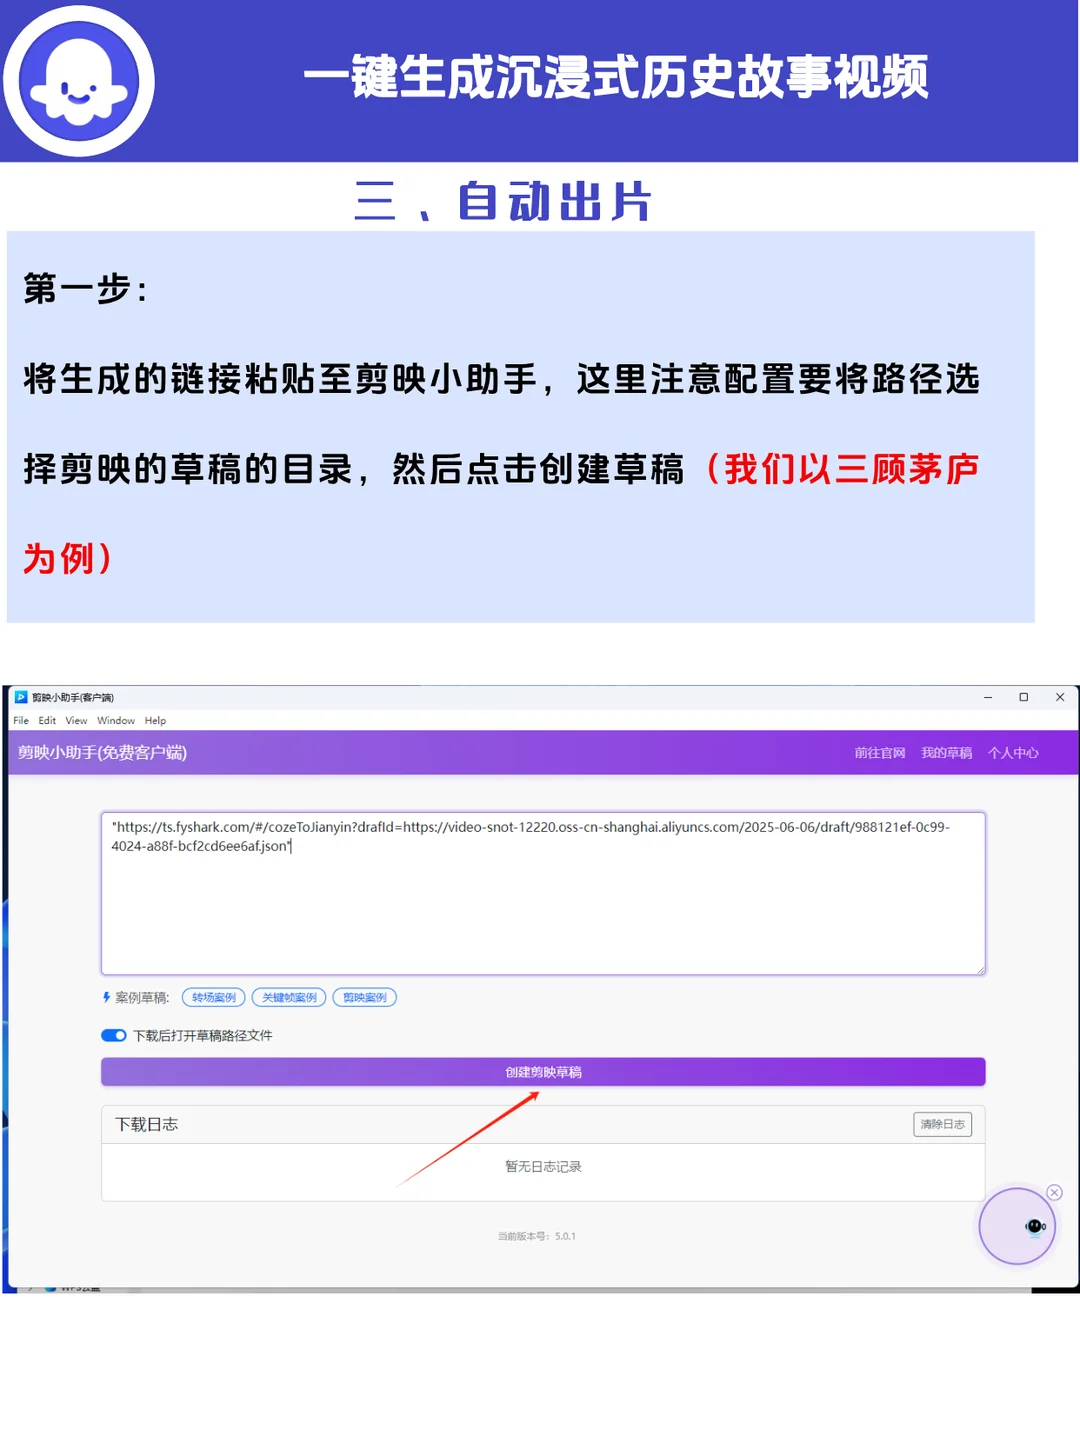The height and width of the screenshot is (1443, 1080).
Task: Open the File menu
Action: pos(21,720)
